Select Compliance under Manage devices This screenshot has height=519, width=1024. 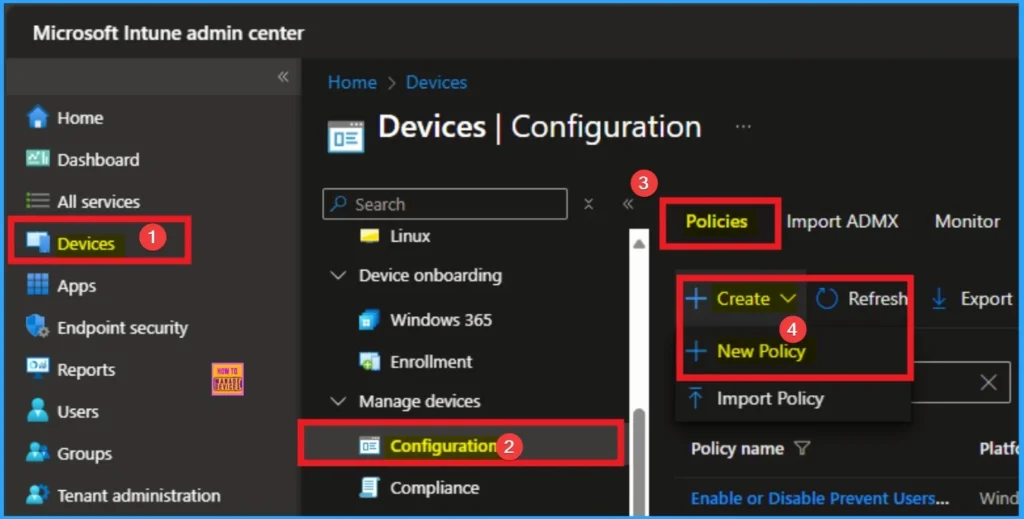[x=434, y=488]
